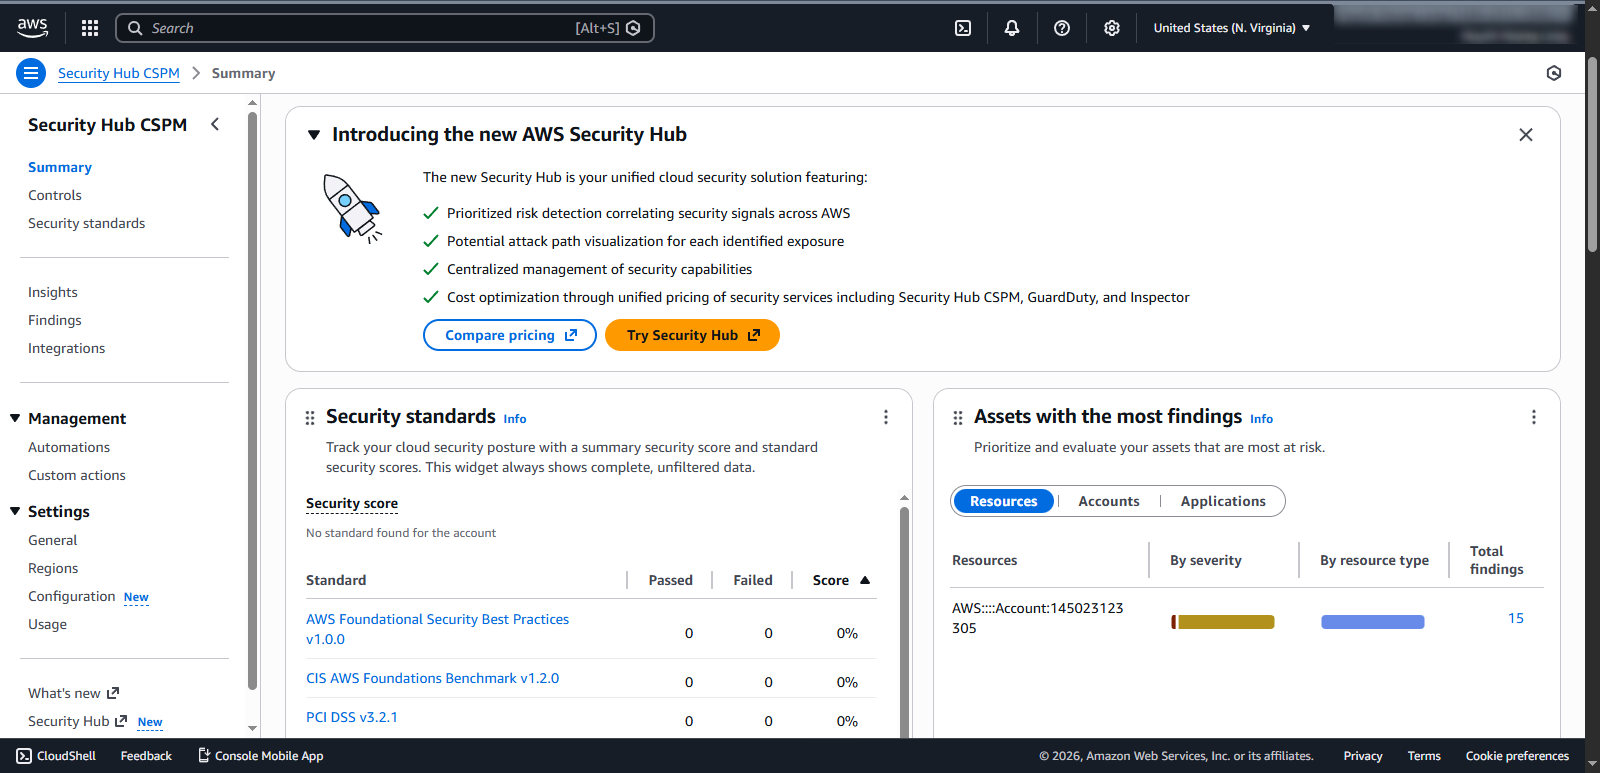Click the hexagon icon right of breadcrumb
Image resolution: width=1600 pixels, height=773 pixels.
(1554, 73)
